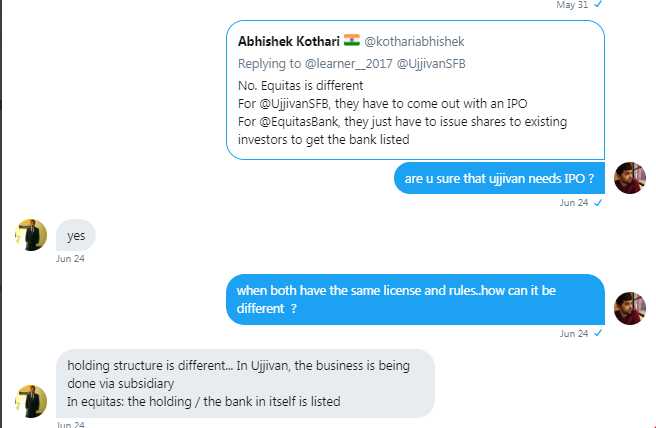Select the "yes" message bubble
This screenshot has height=428, width=656.
pos(76,236)
